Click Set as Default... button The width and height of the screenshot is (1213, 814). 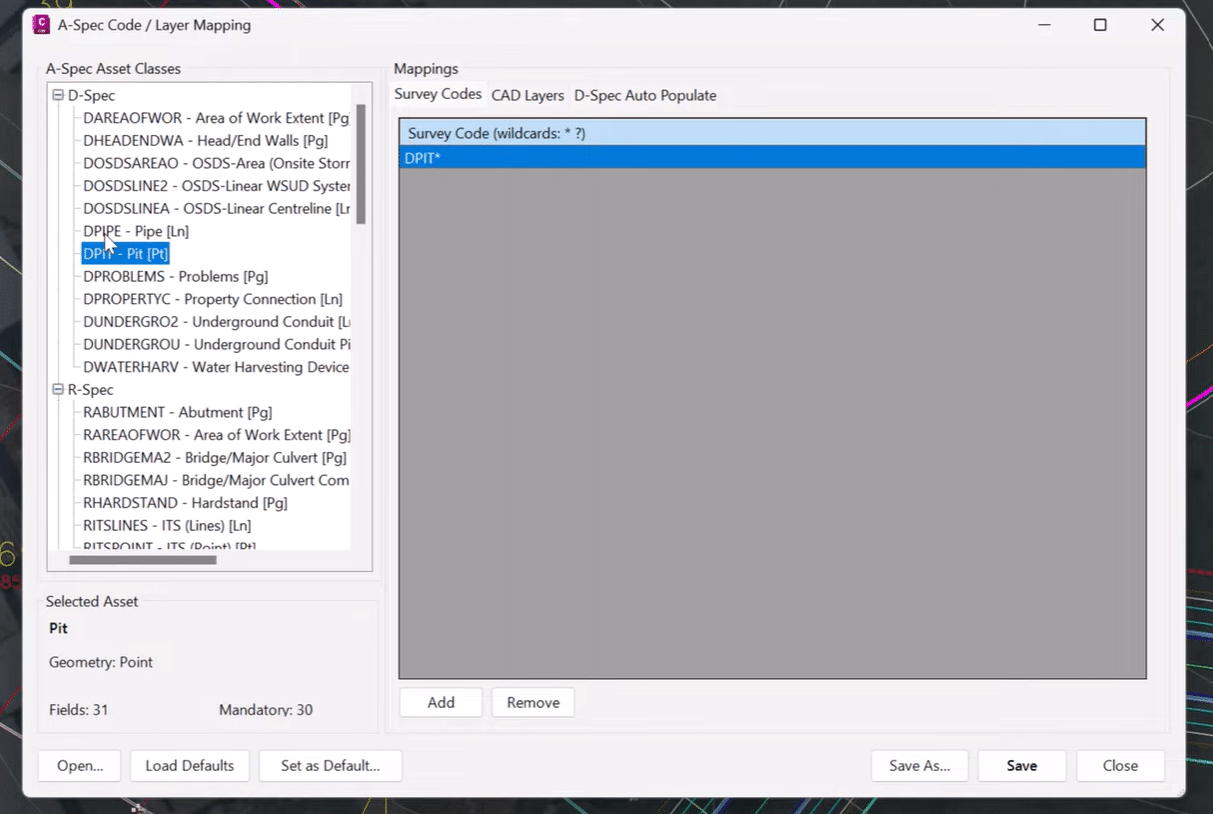[x=330, y=766]
